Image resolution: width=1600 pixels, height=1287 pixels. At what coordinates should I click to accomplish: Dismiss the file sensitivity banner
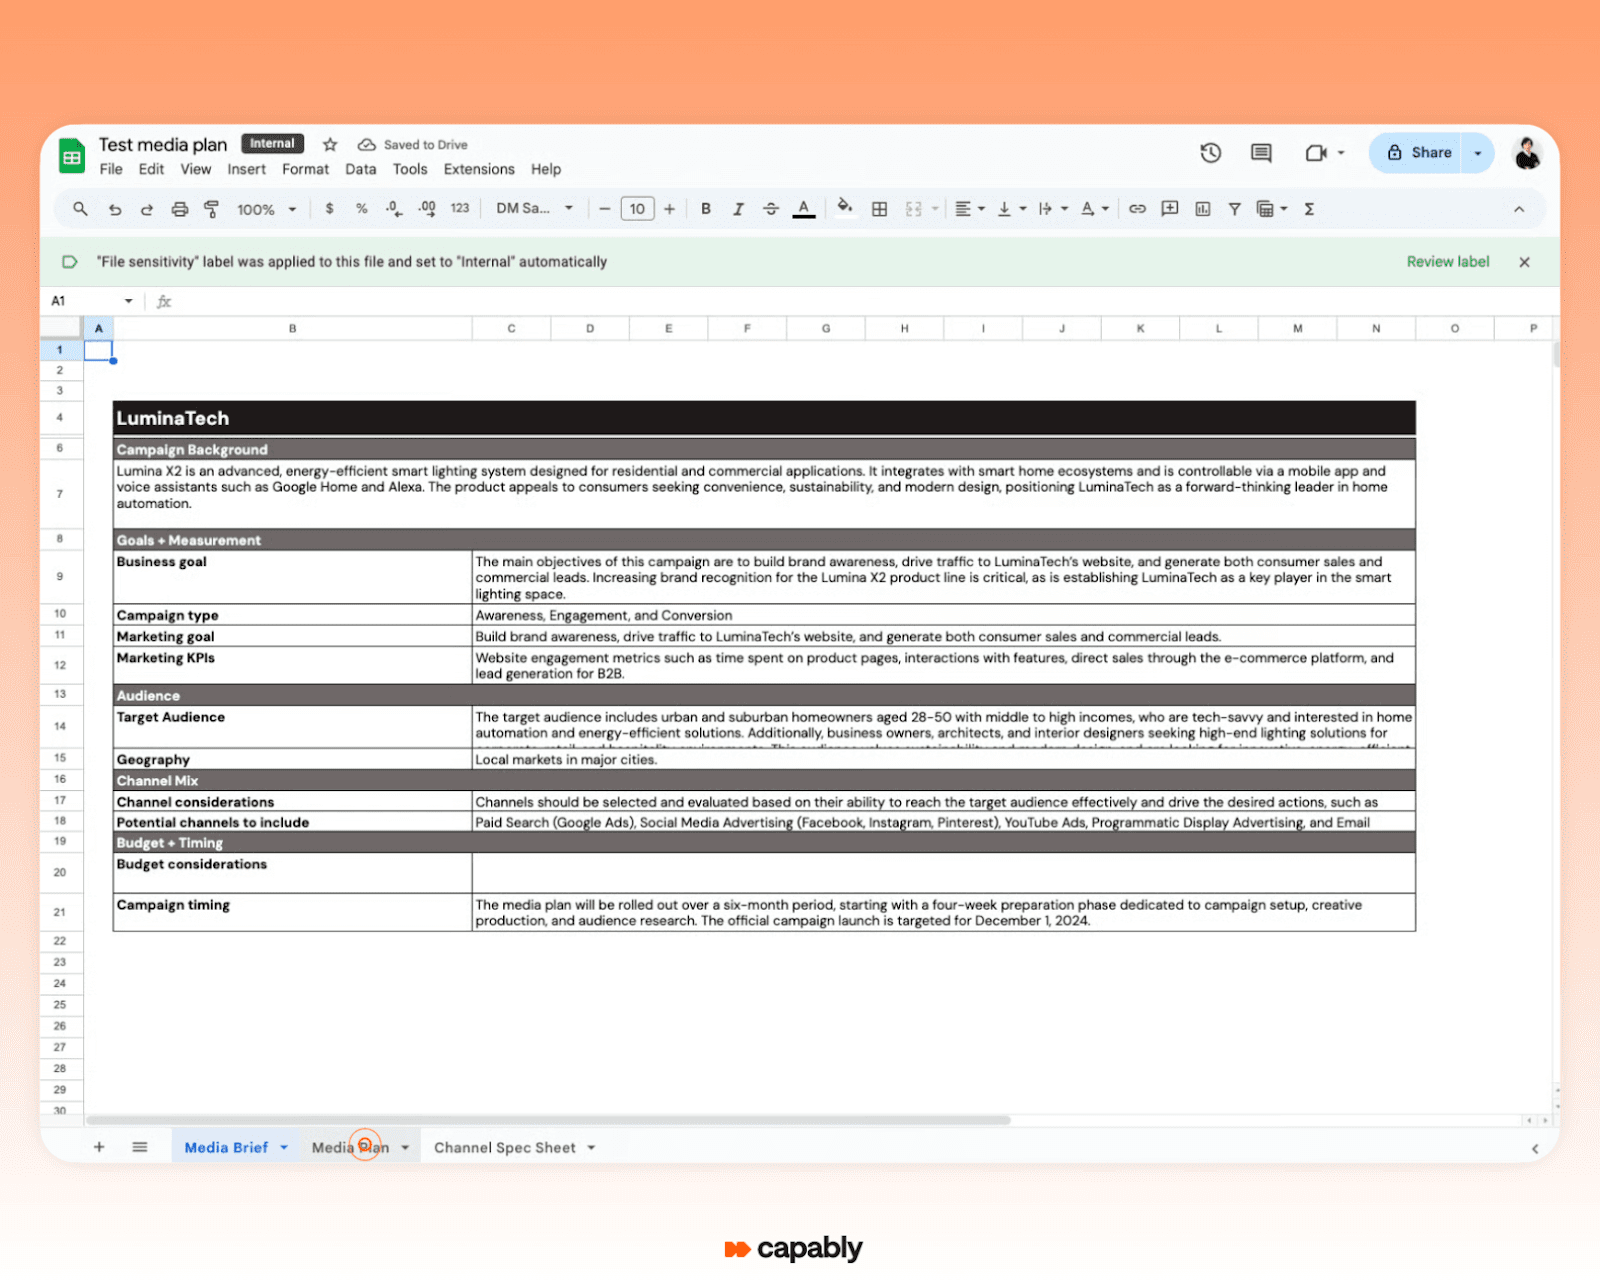pos(1524,262)
